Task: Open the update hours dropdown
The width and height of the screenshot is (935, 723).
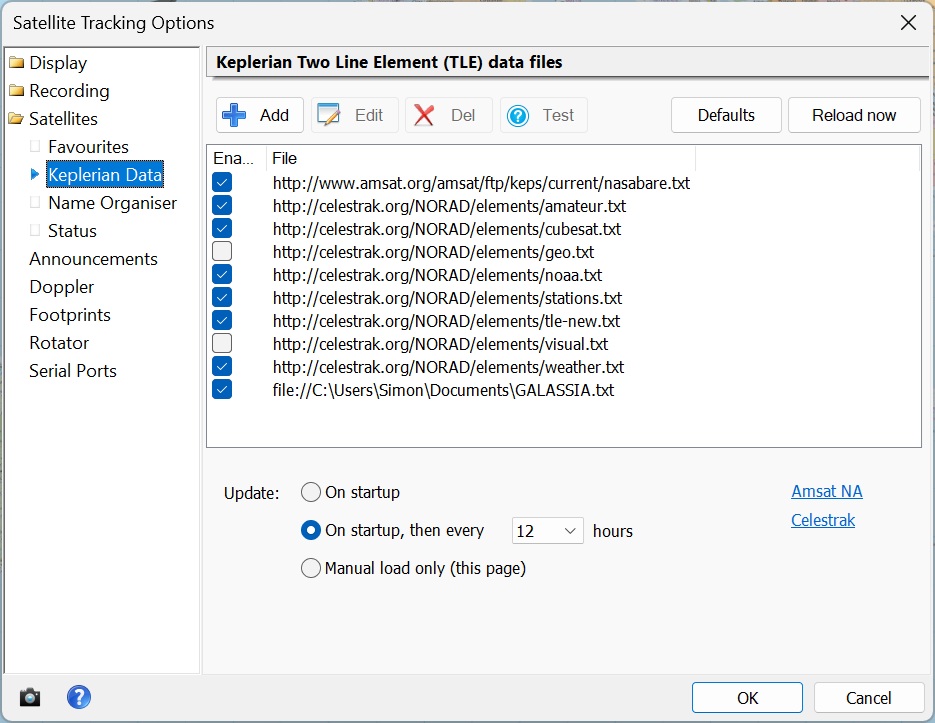Action: 547,531
